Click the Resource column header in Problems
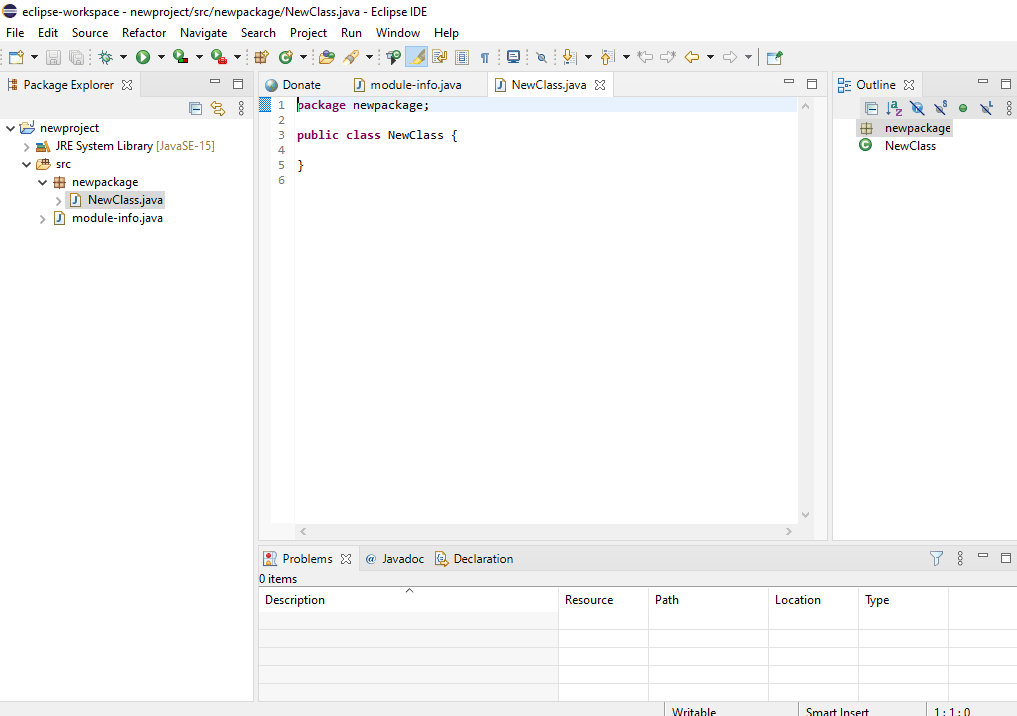The image size is (1017, 716). [589, 600]
